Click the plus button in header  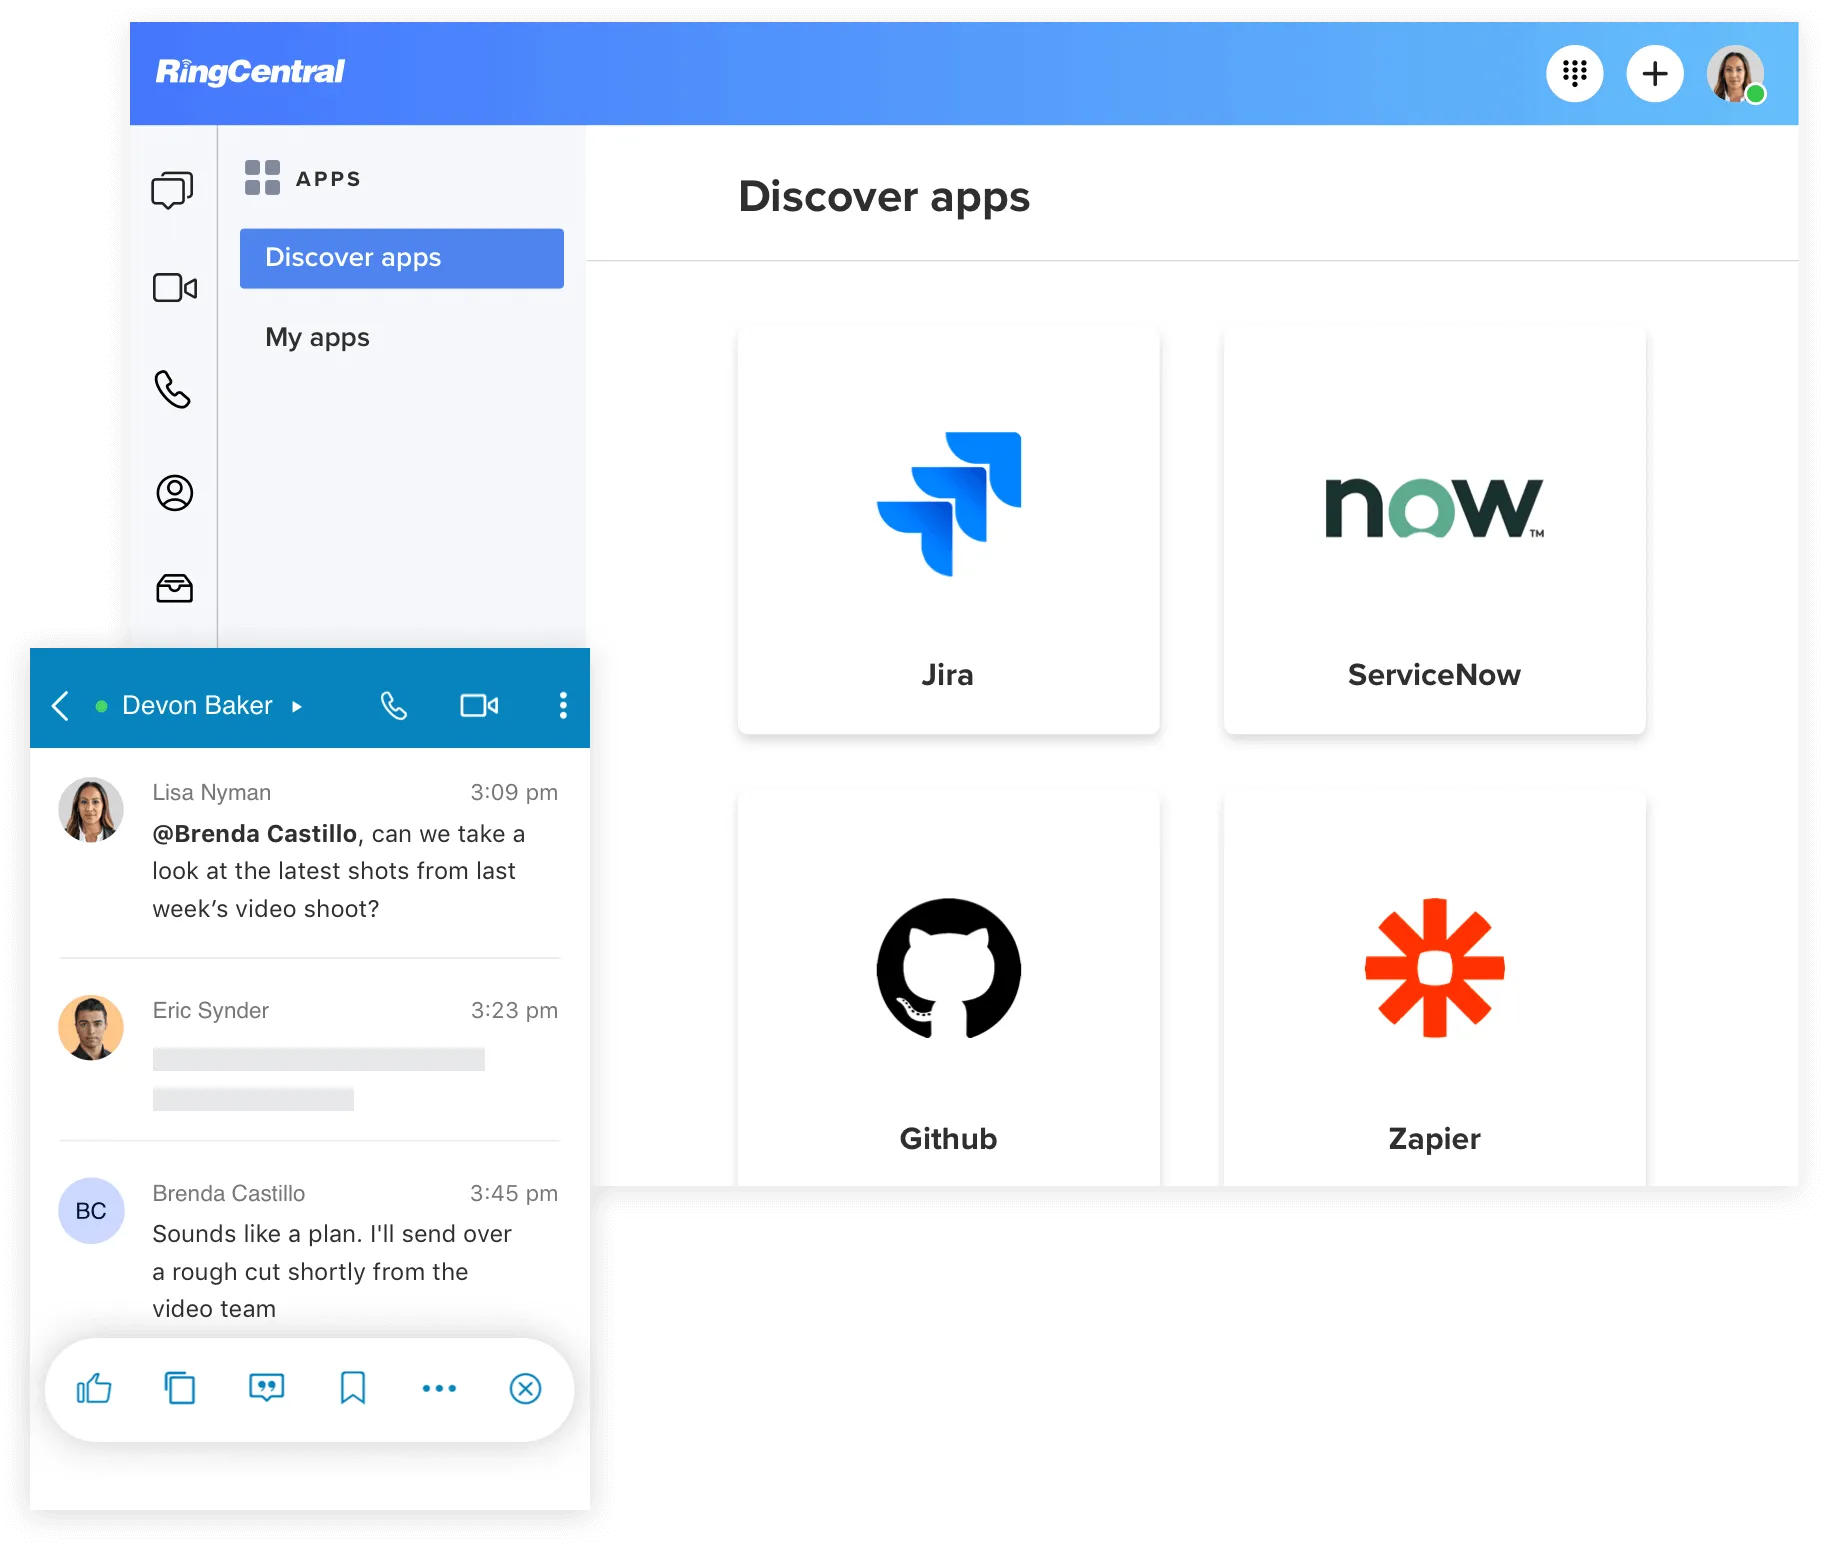1654,73
